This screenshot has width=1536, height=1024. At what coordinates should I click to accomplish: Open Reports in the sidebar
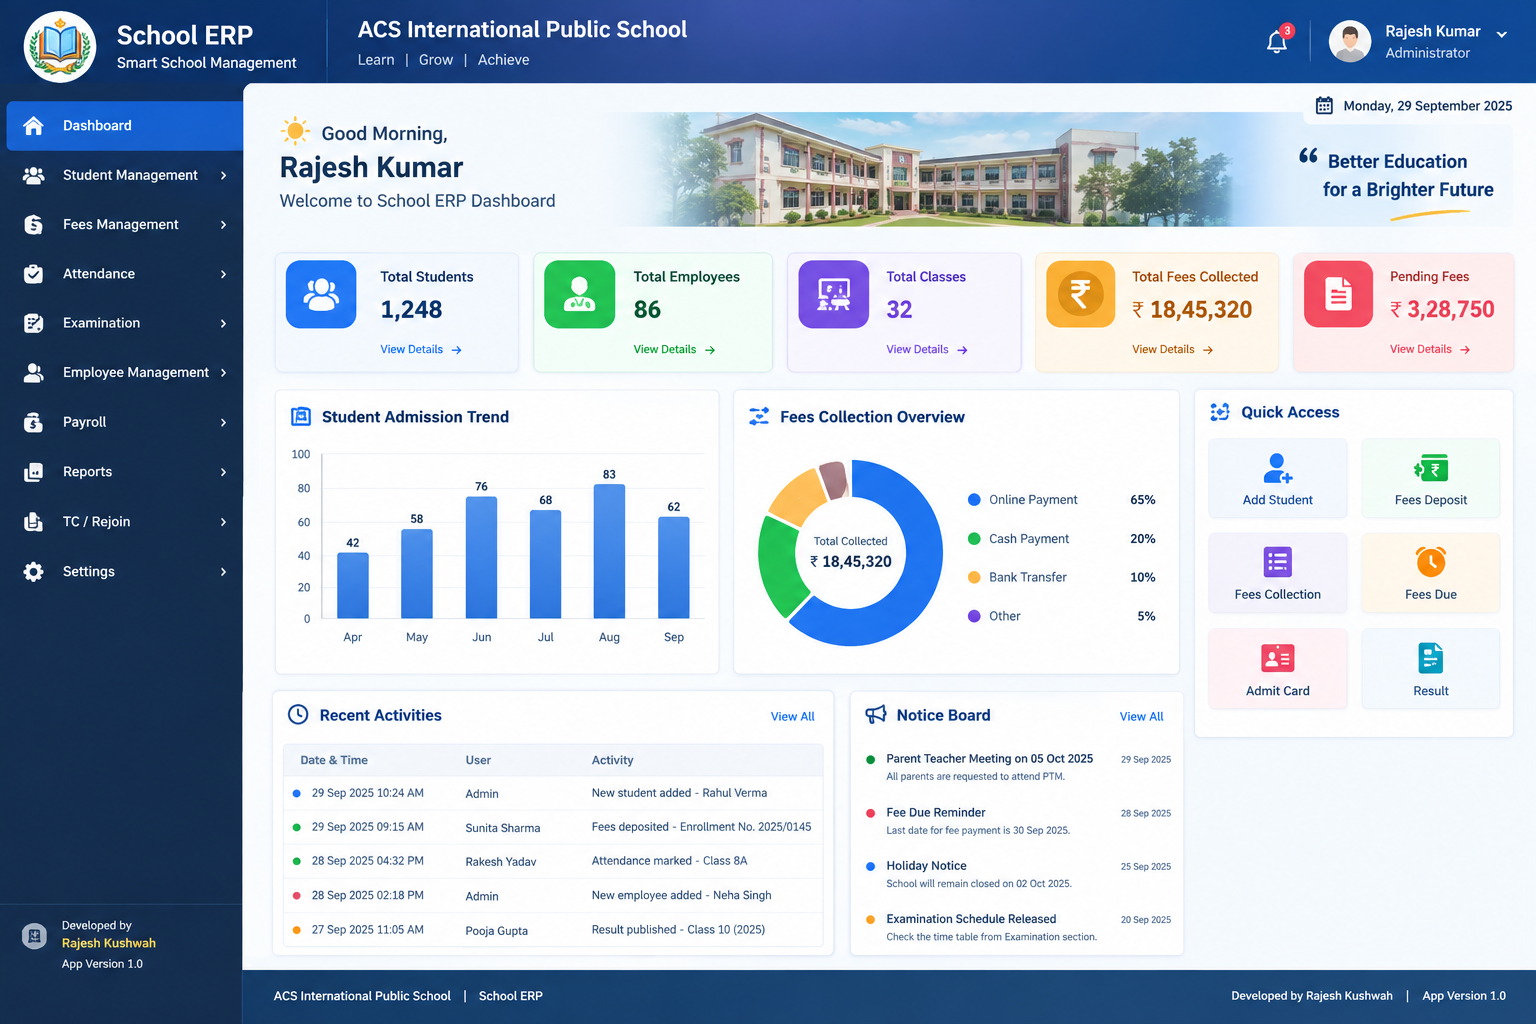point(124,472)
